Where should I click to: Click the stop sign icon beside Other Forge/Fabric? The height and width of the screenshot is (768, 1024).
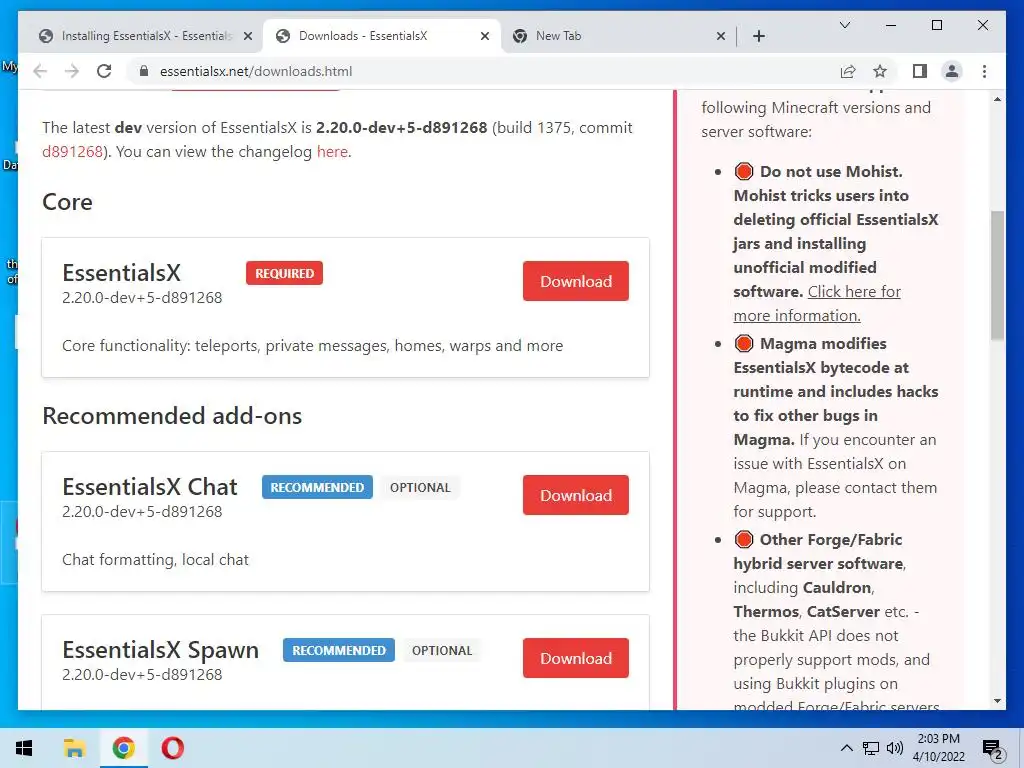tap(743, 539)
